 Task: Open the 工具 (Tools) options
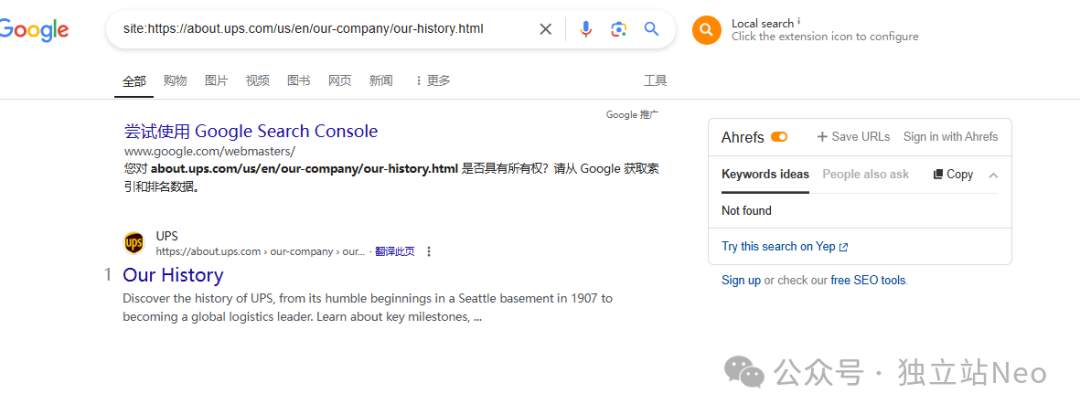click(655, 81)
